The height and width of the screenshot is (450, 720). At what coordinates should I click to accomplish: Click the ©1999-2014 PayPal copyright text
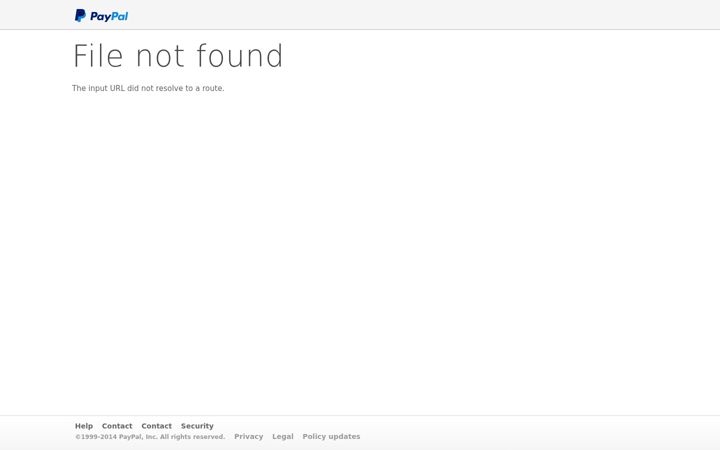(150, 437)
